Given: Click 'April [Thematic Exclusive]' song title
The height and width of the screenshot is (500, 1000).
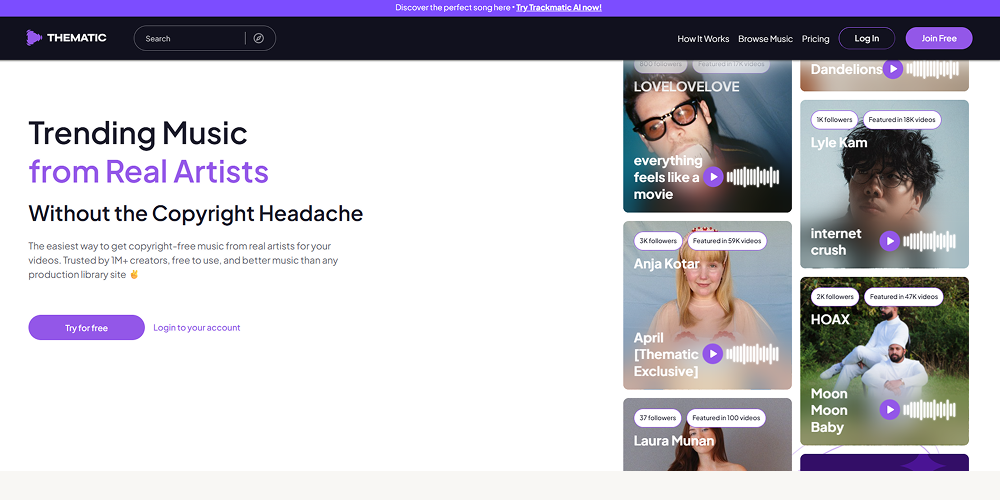Looking at the screenshot, I should tap(666, 354).
